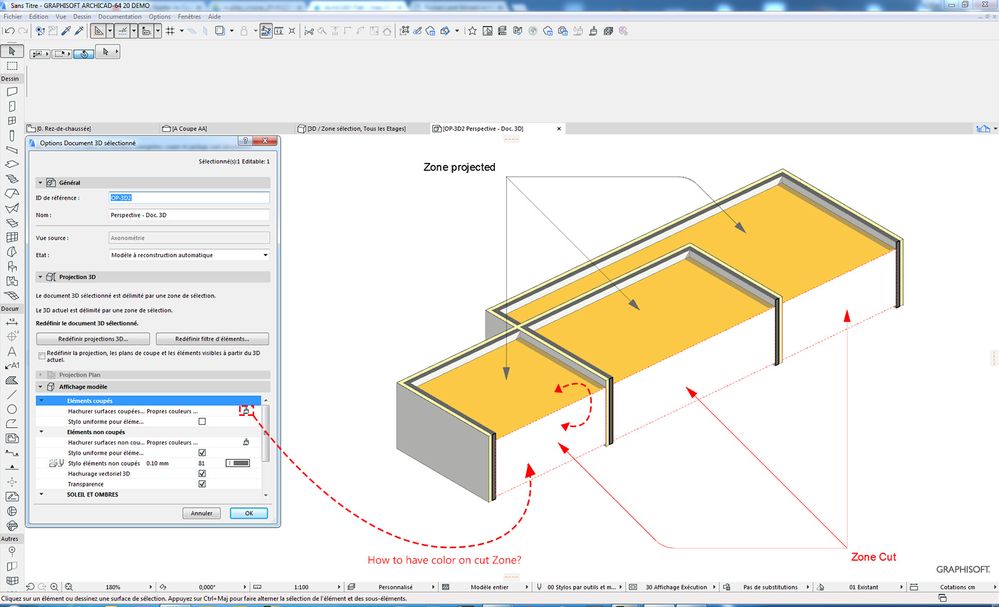
Task: Click the Redéfinir projections 3D button
Action: tap(93, 339)
